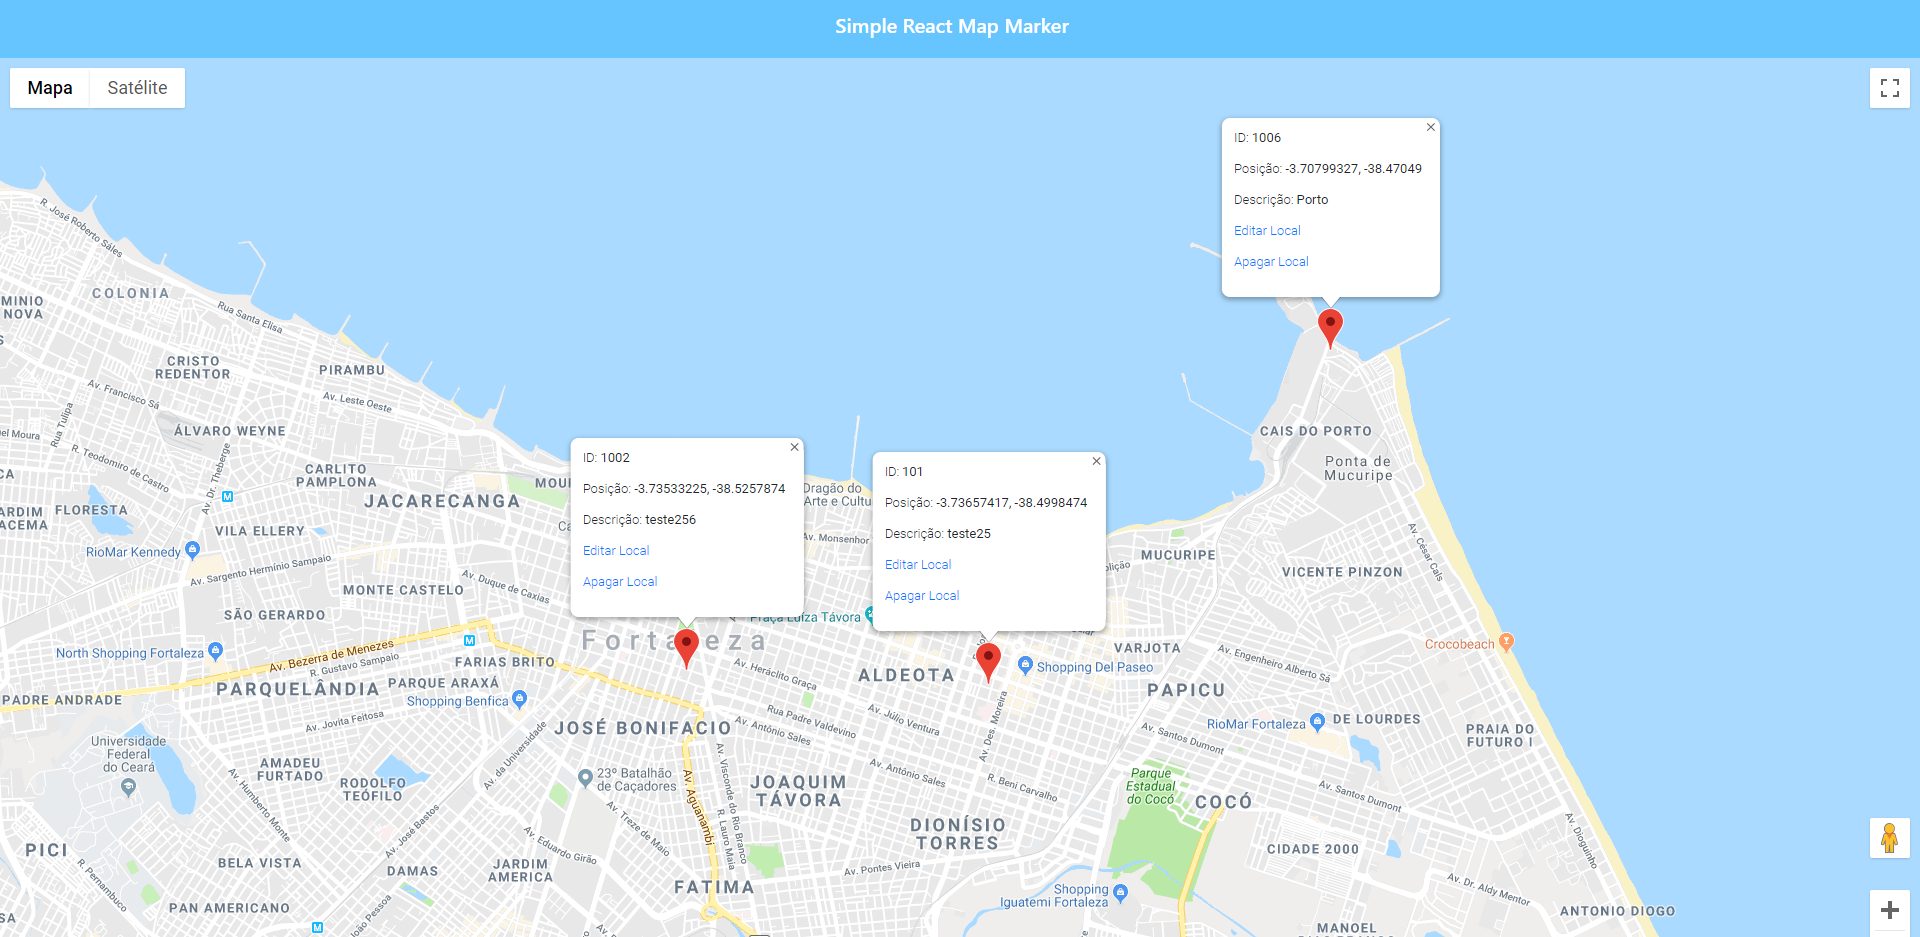Toggle fullscreen map view
Viewport: 1920px width, 937px height.
pyautogui.click(x=1890, y=88)
